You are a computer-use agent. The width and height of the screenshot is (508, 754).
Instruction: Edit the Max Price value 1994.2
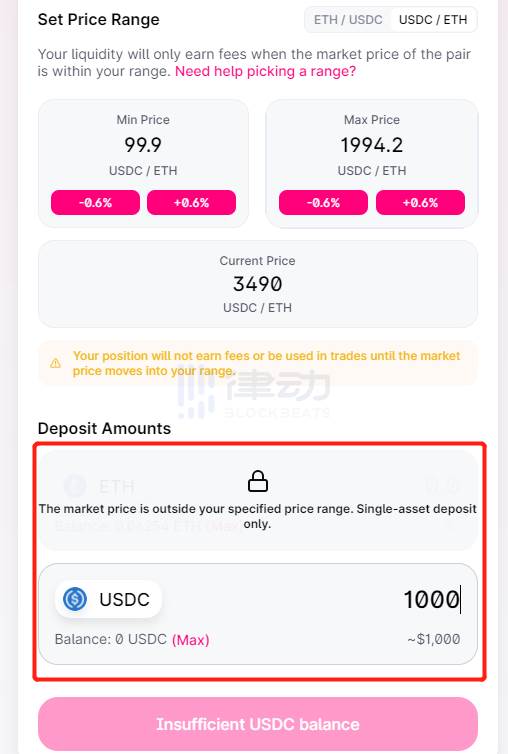click(x=372, y=145)
